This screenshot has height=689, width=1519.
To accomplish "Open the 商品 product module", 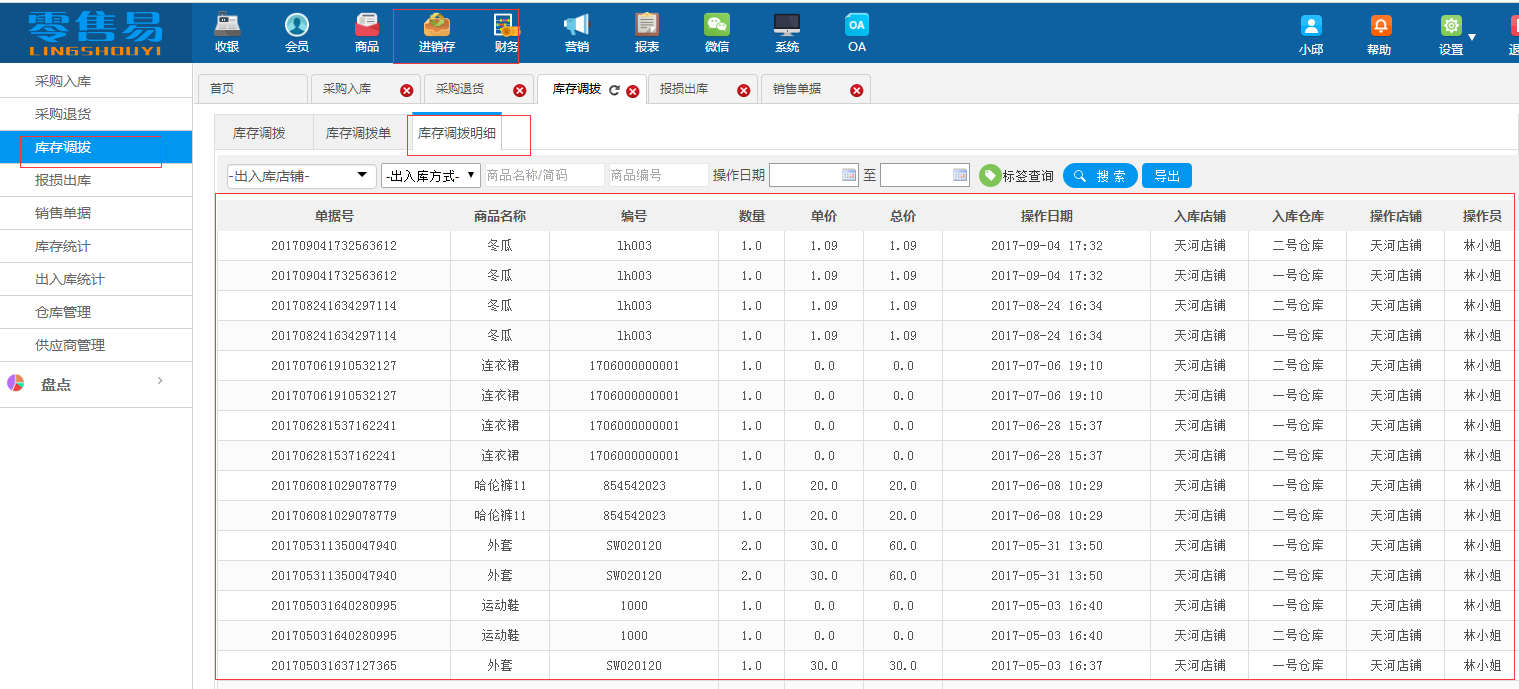I will point(366,30).
